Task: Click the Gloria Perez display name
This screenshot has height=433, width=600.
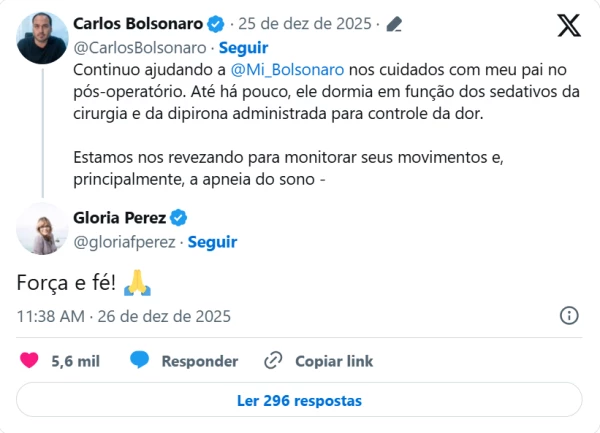Action: click(x=120, y=218)
